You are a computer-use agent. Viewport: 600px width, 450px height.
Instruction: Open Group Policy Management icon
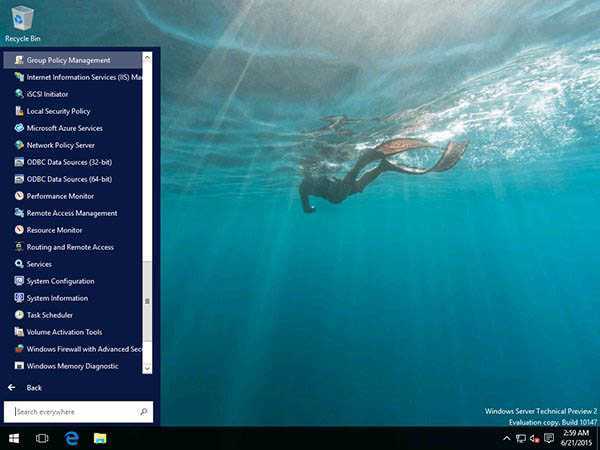(19, 60)
